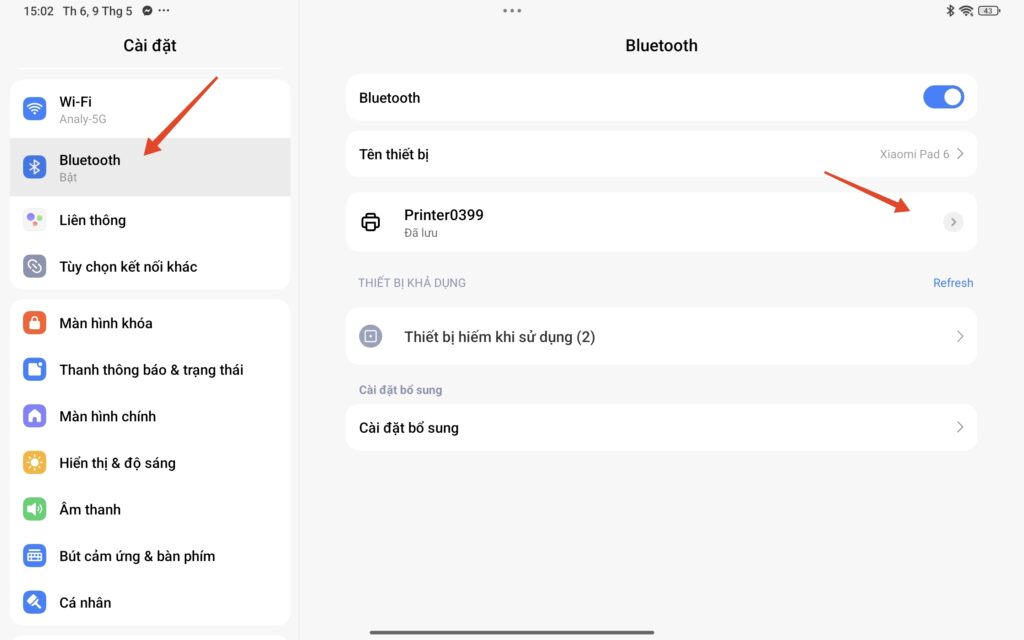Tap the Refresh link
This screenshot has width=1024, height=640.
click(953, 283)
